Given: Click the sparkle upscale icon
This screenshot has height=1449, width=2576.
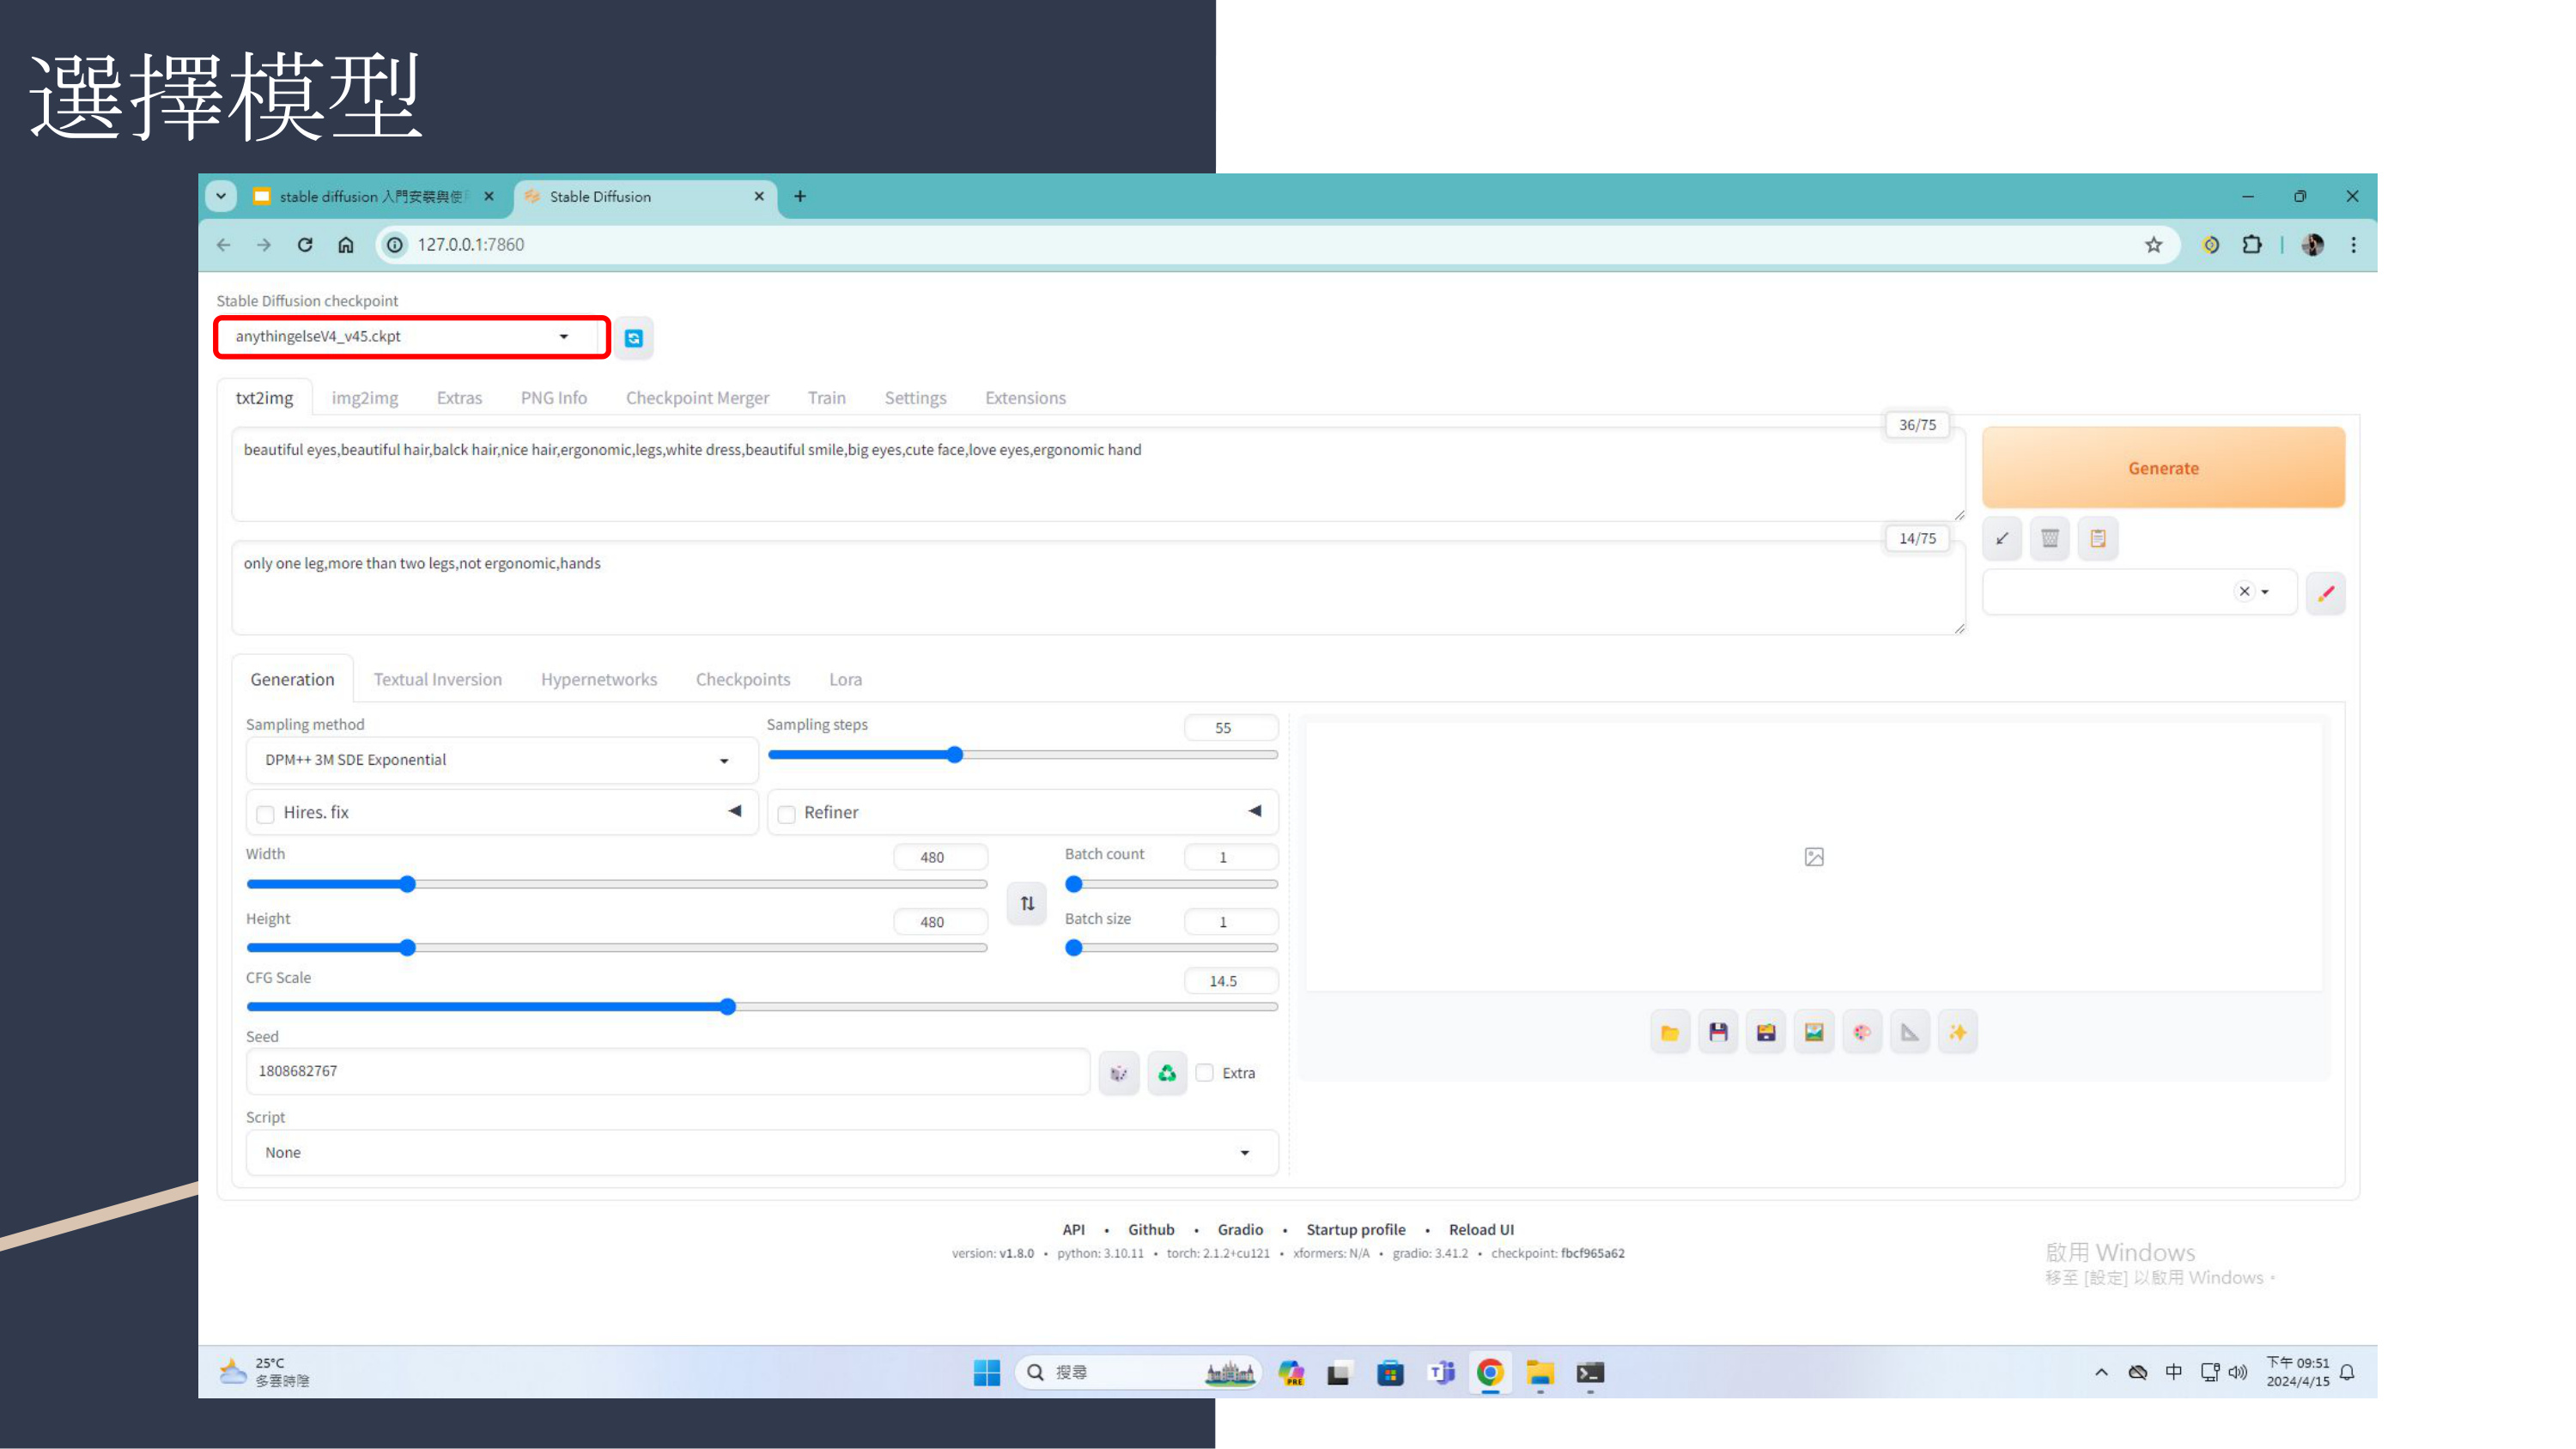Looking at the screenshot, I should (1958, 1032).
